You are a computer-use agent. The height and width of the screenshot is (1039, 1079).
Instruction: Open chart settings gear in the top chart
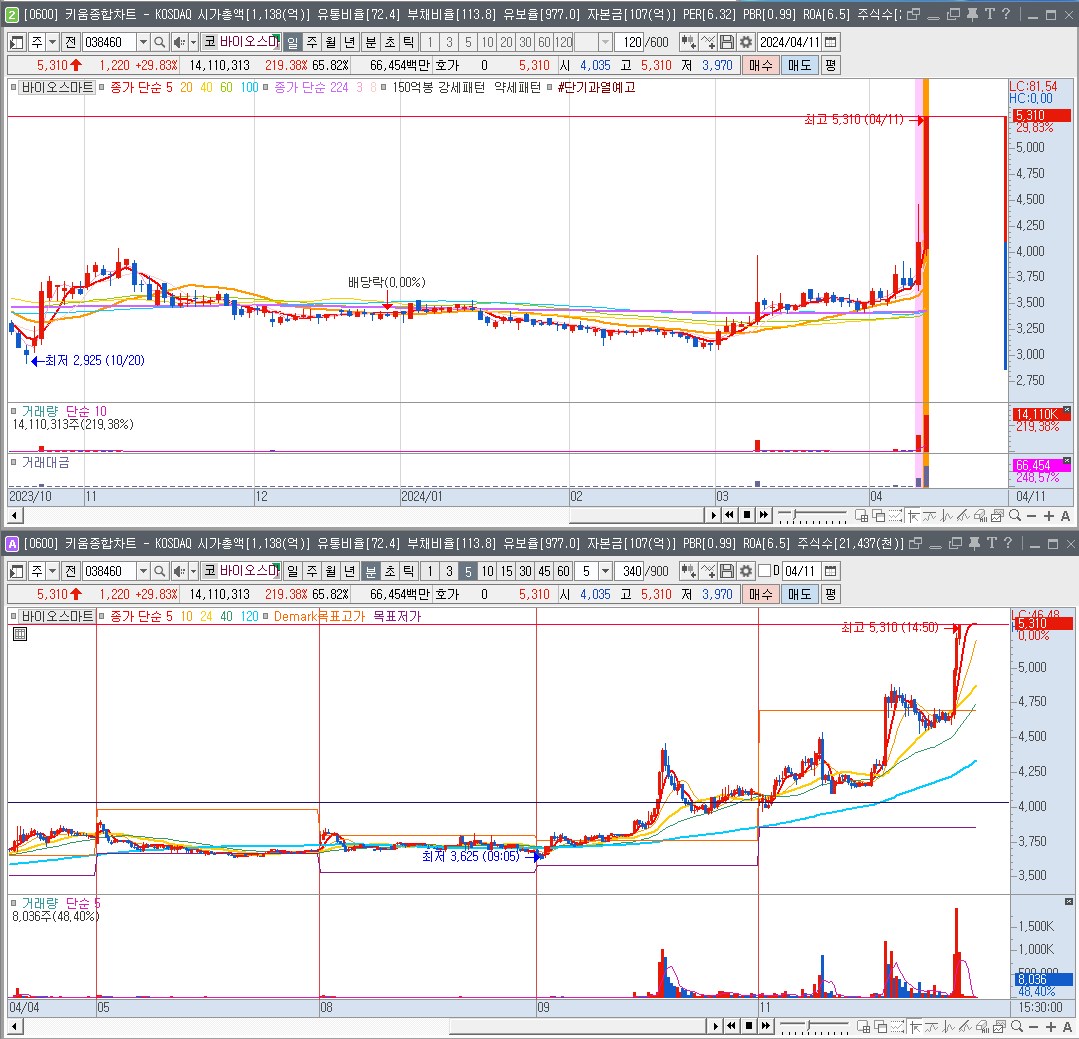click(746, 43)
